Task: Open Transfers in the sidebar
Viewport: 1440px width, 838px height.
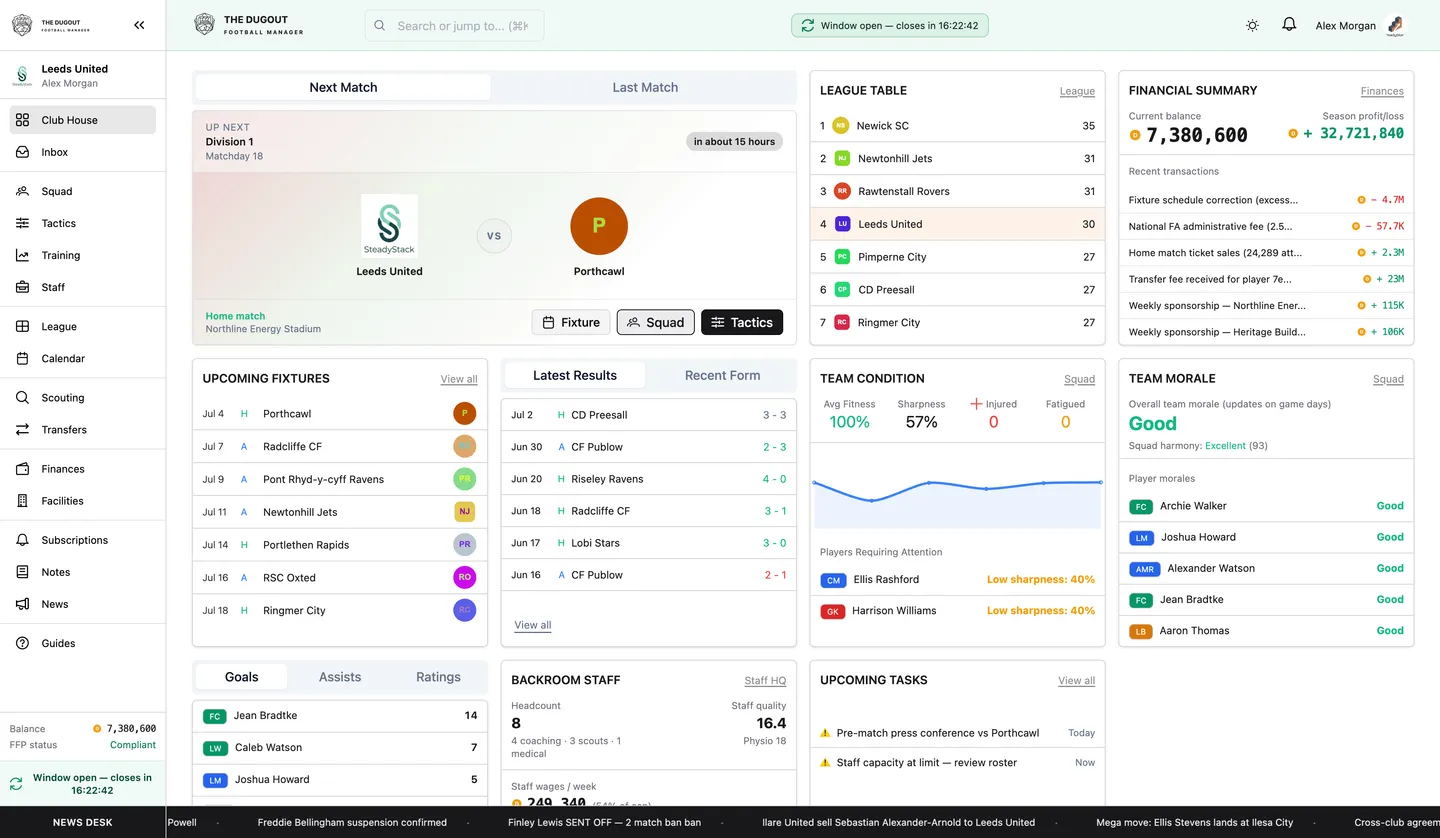Action: coord(83,429)
